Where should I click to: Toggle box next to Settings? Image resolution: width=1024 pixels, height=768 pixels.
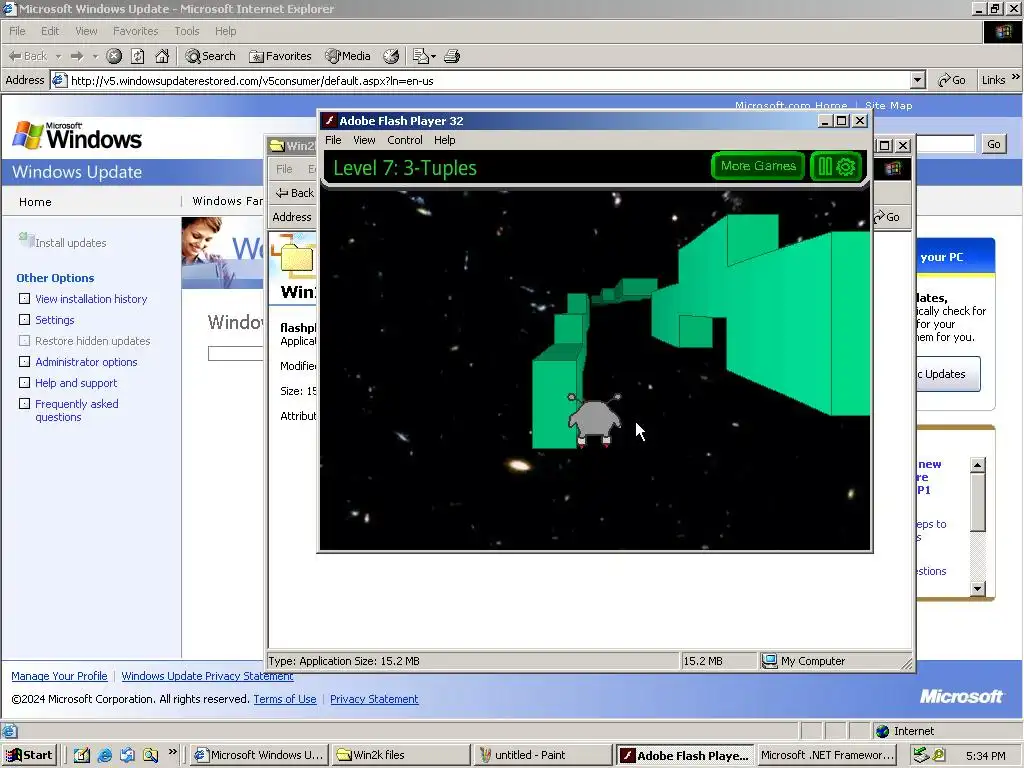[24, 319]
